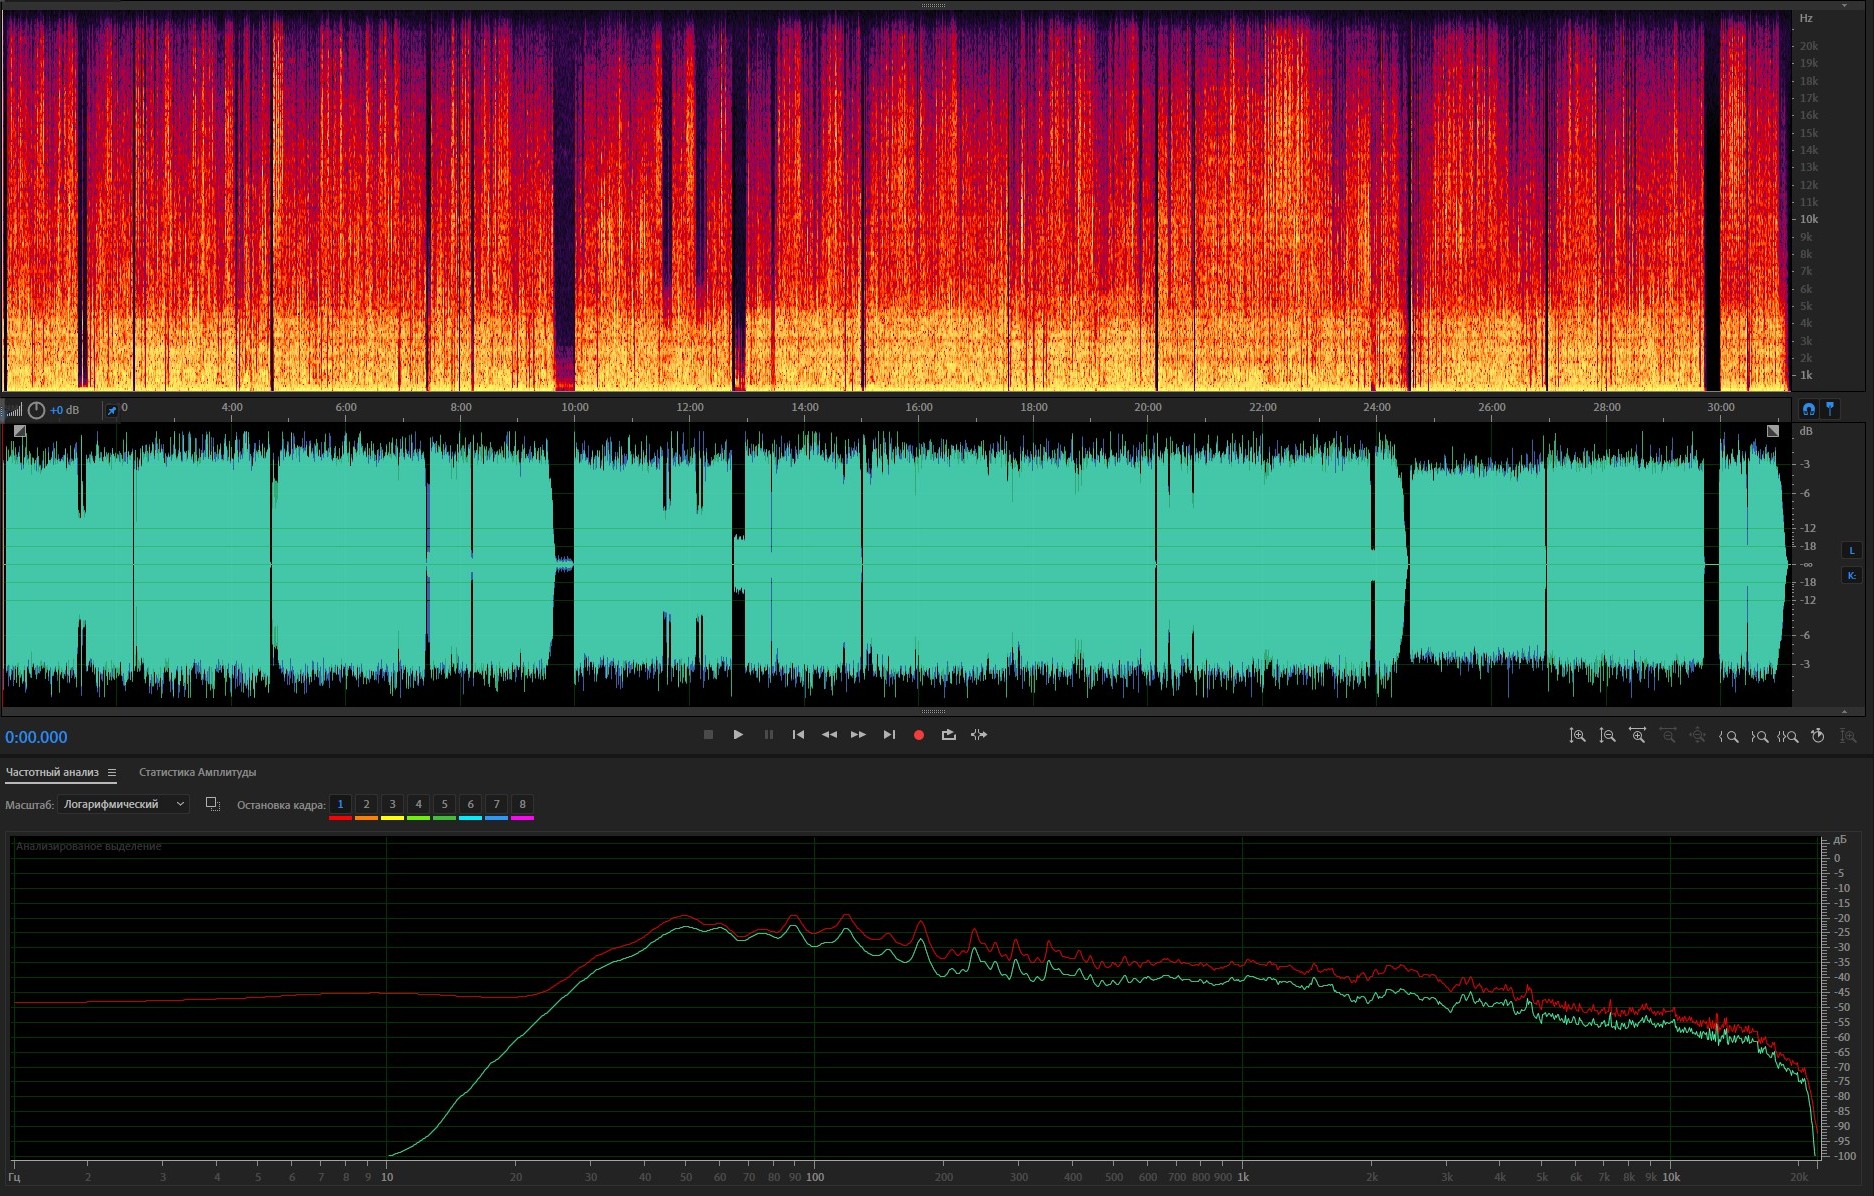Click the selection copy icon beside scale
The image size is (1874, 1196).
[x=212, y=804]
